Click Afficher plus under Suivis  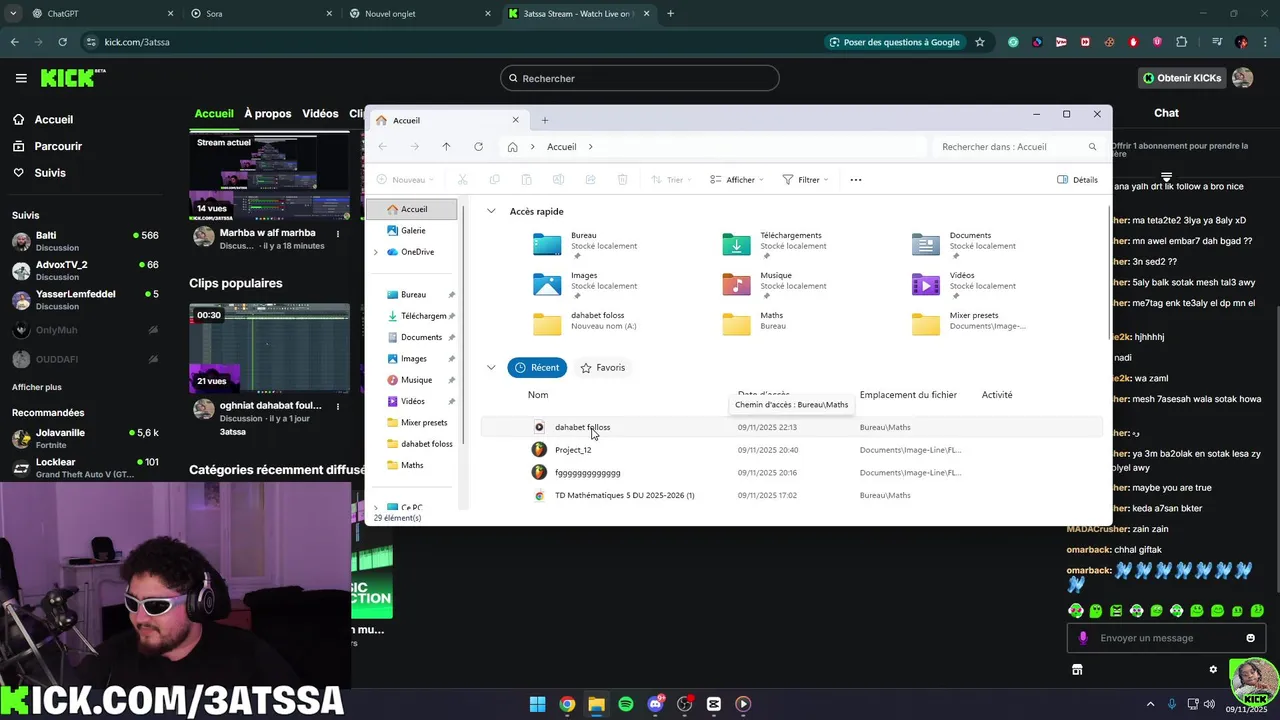pos(37,387)
